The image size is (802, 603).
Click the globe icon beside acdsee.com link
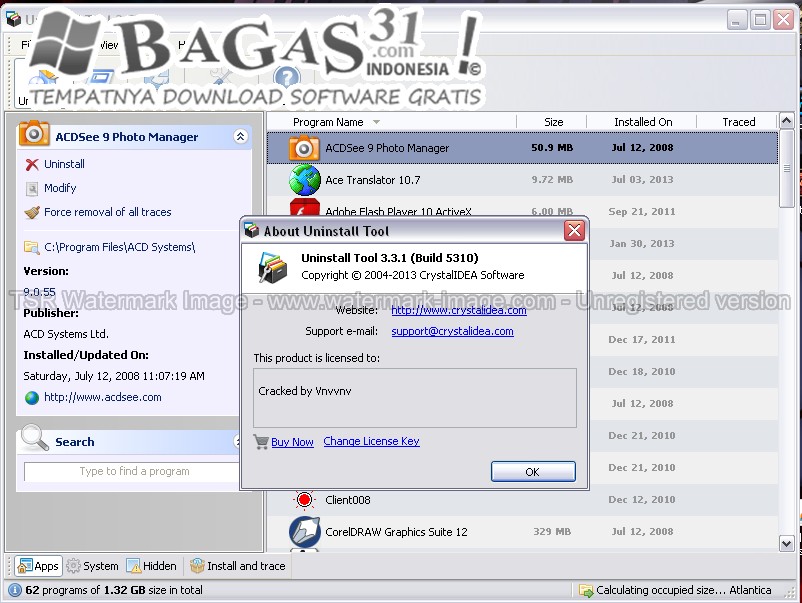[32, 397]
